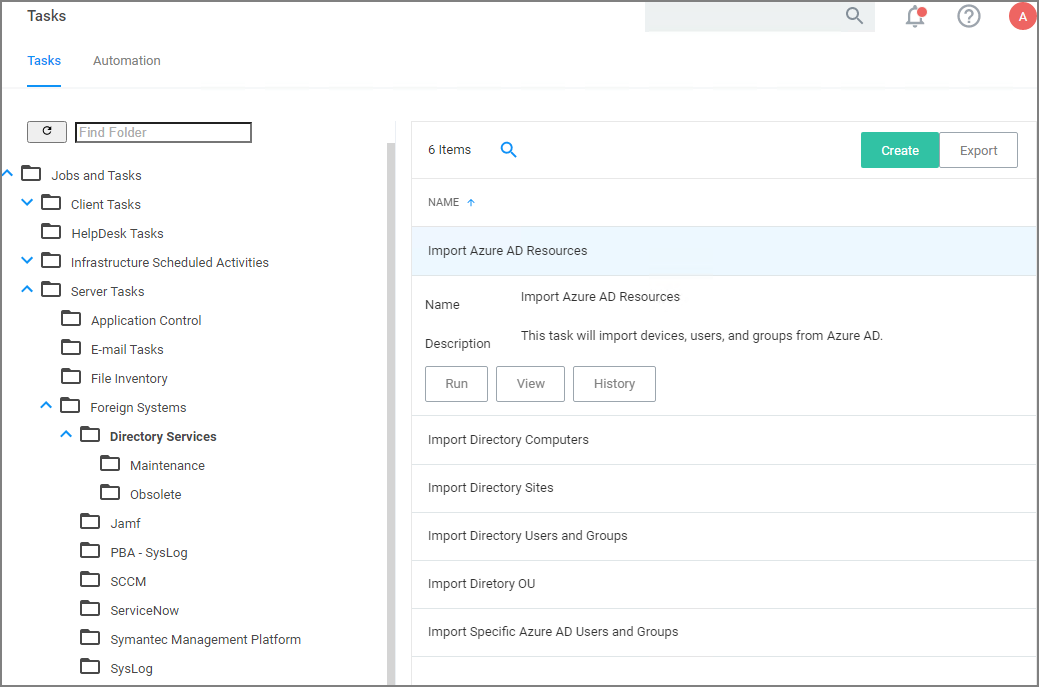Select the Import Directory Computers task row
Viewport: 1039px width, 687px height.
click(x=509, y=439)
